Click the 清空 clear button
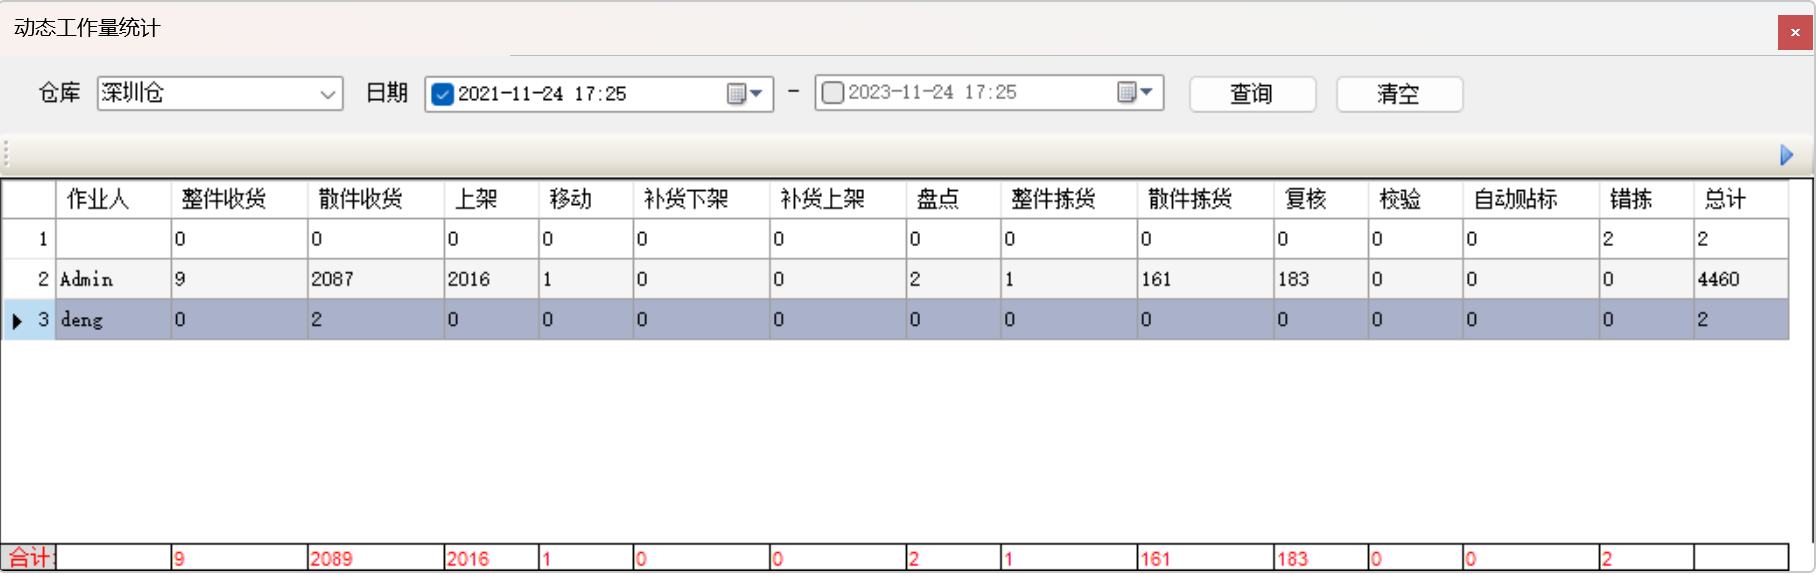 [x=1398, y=94]
